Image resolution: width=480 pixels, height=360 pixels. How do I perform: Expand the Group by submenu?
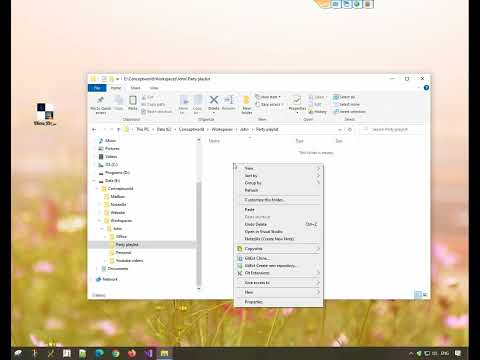coord(318,183)
